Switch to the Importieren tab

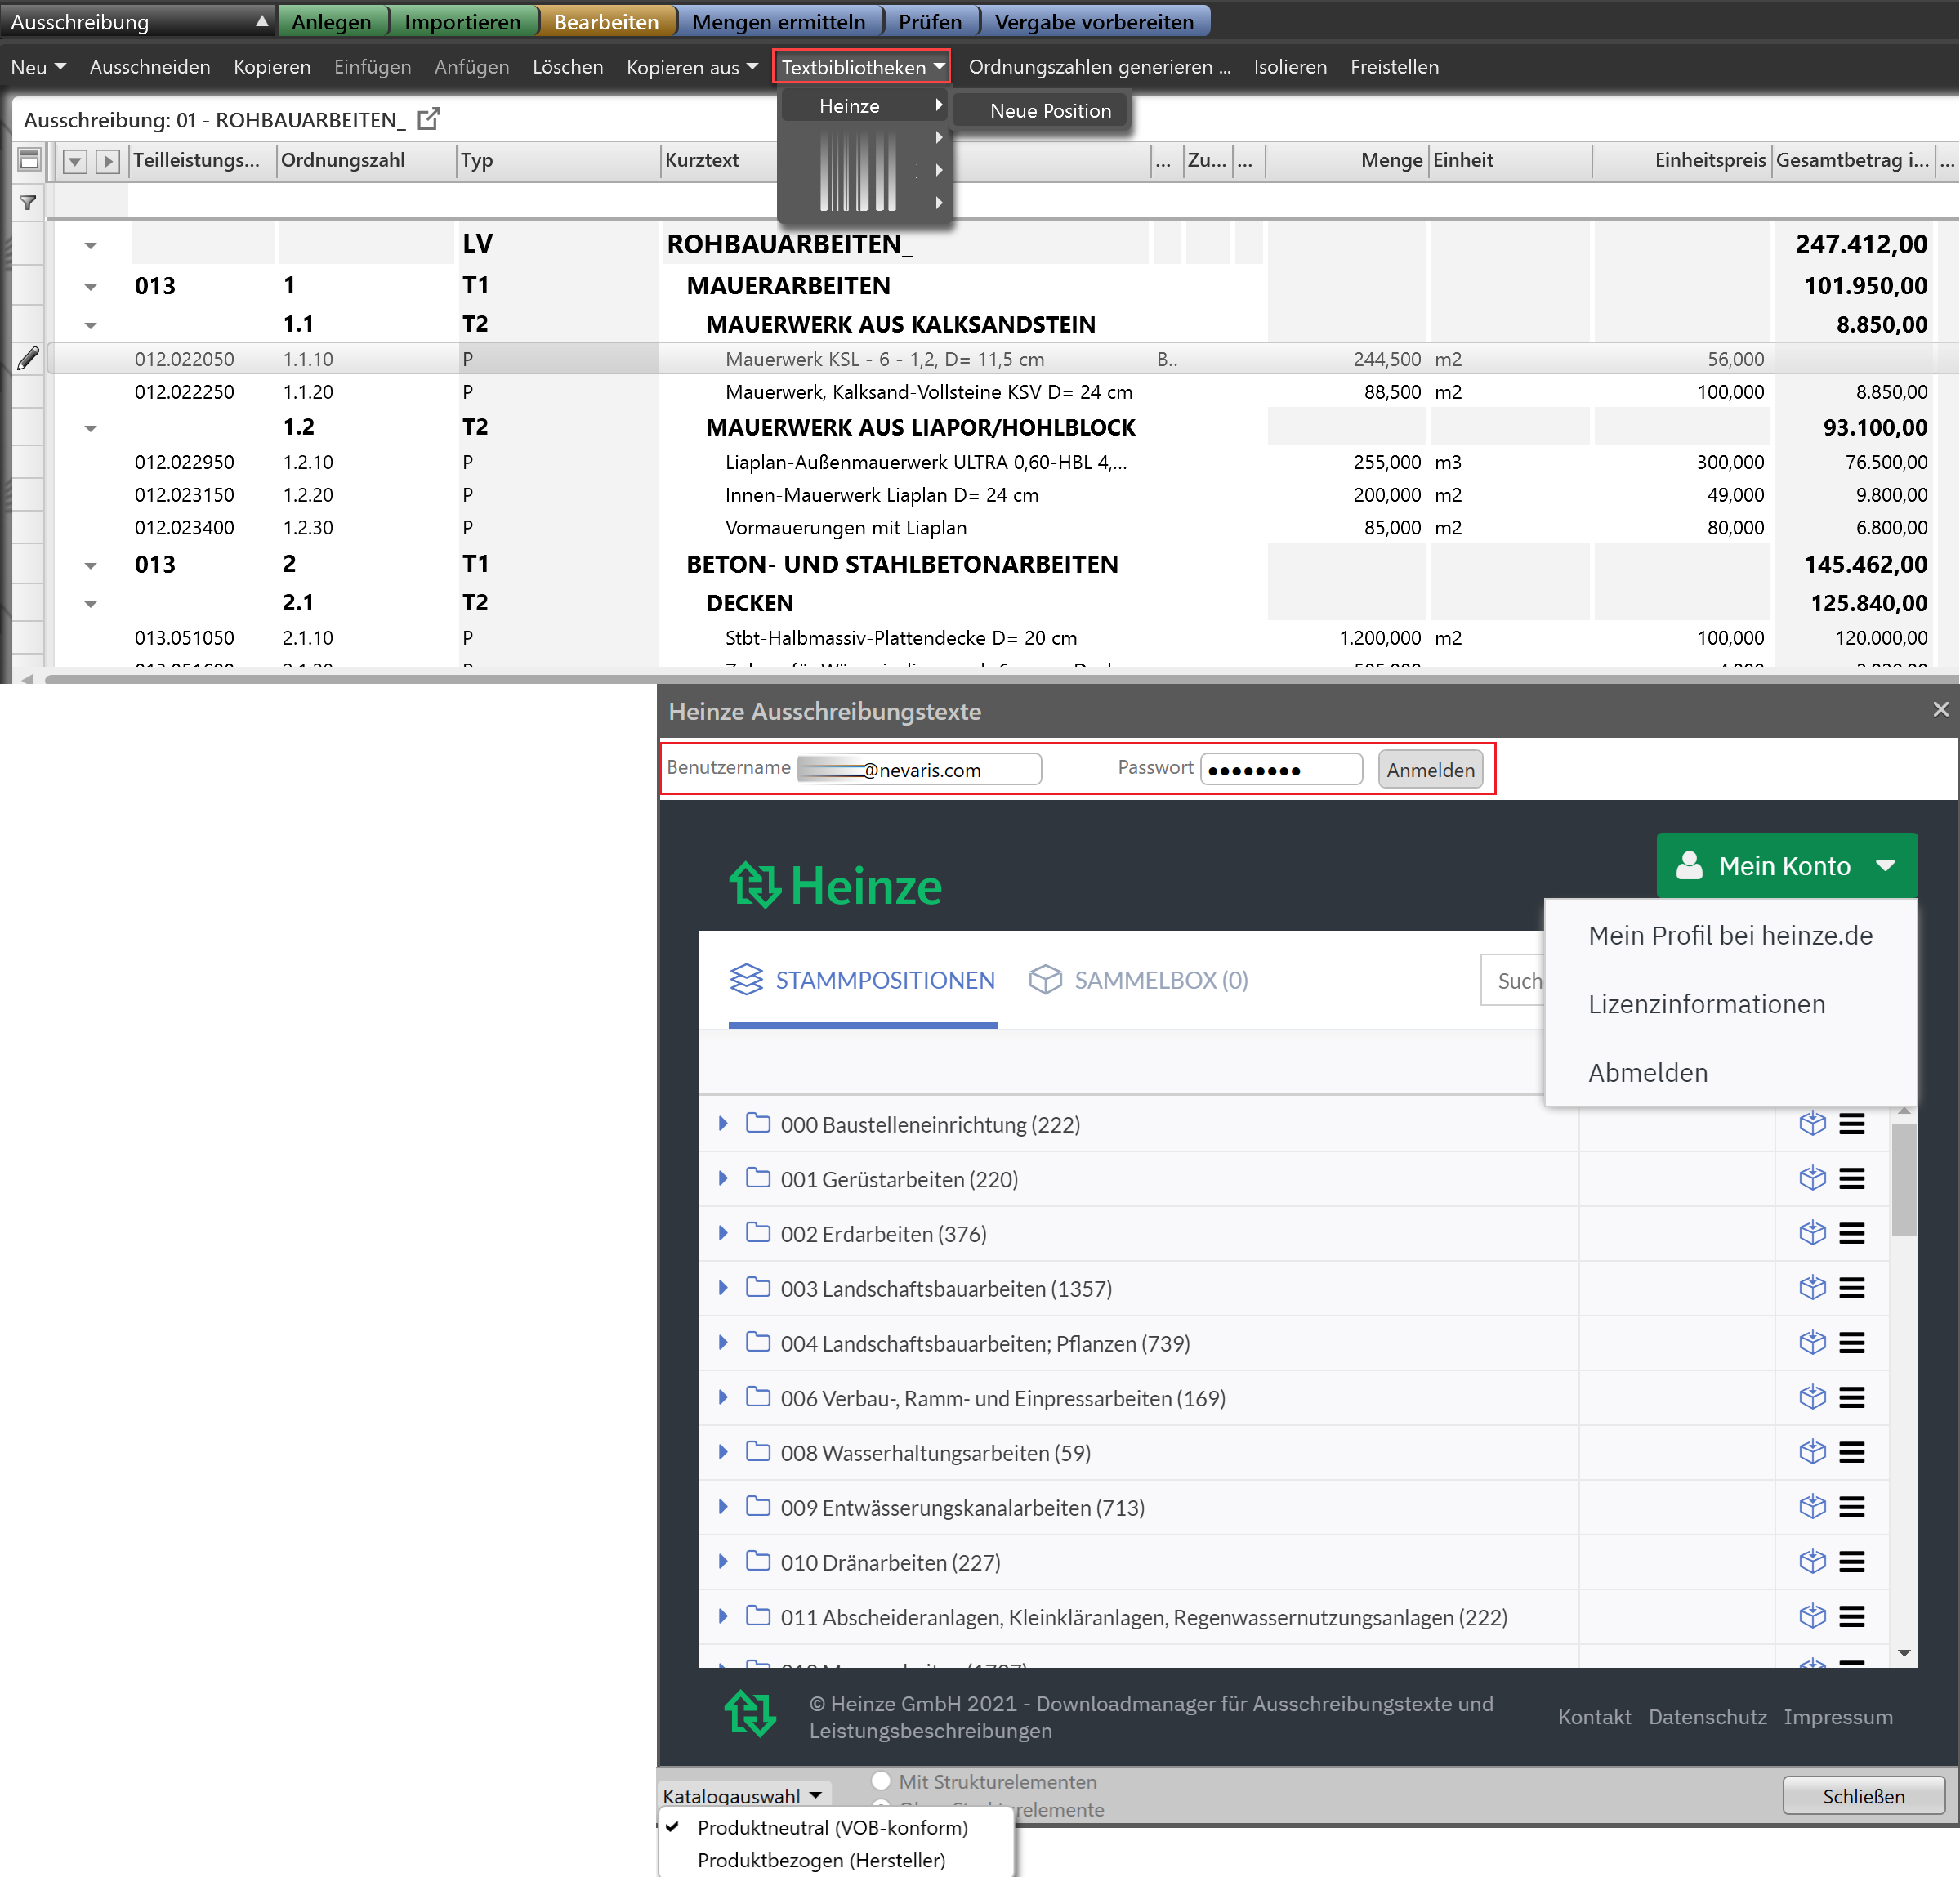tap(462, 21)
